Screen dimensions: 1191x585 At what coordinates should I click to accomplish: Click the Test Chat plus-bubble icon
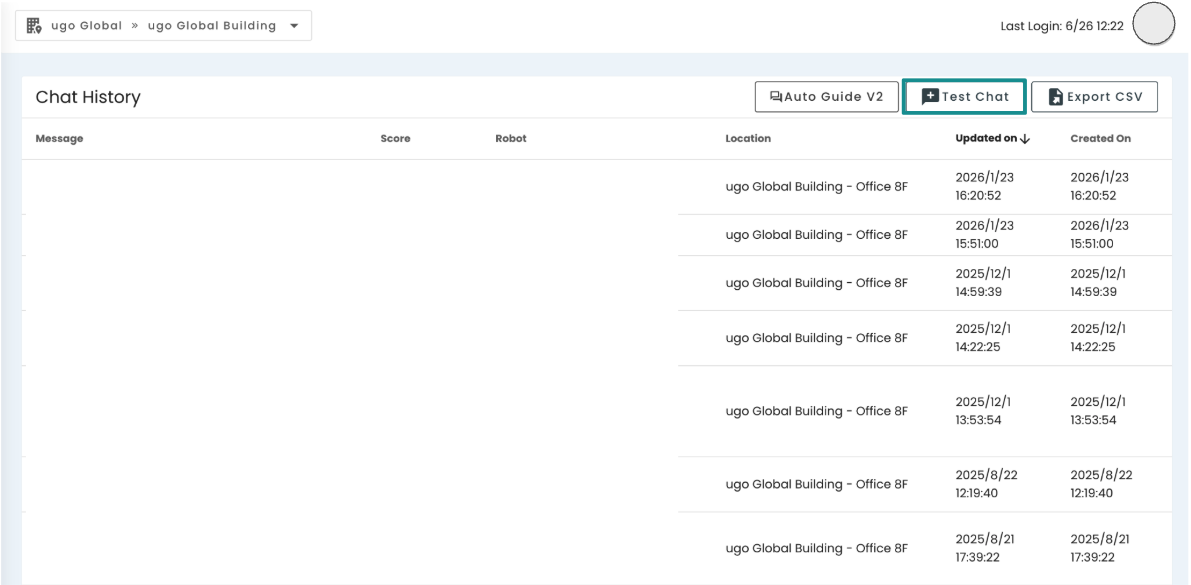930,96
